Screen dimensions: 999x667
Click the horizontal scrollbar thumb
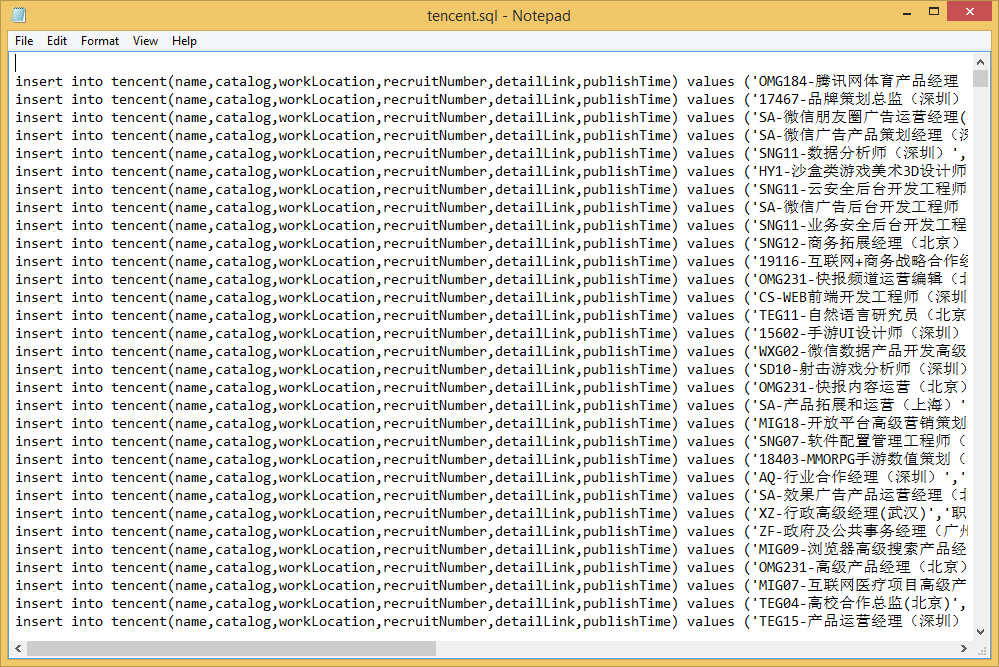tap(230, 648)
